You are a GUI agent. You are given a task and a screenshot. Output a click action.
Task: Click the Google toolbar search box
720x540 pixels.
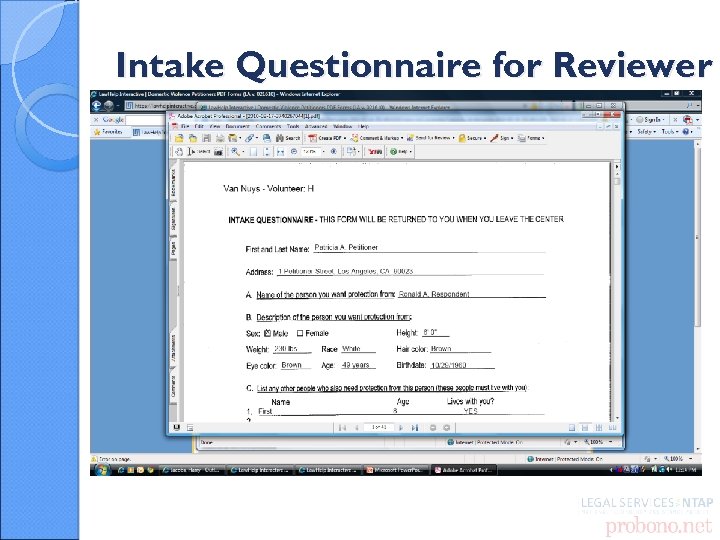pos(146,119)
